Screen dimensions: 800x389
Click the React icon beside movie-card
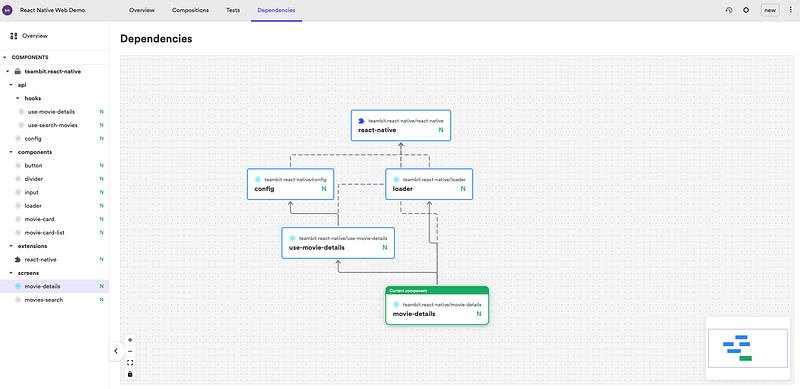pos(18,219)
